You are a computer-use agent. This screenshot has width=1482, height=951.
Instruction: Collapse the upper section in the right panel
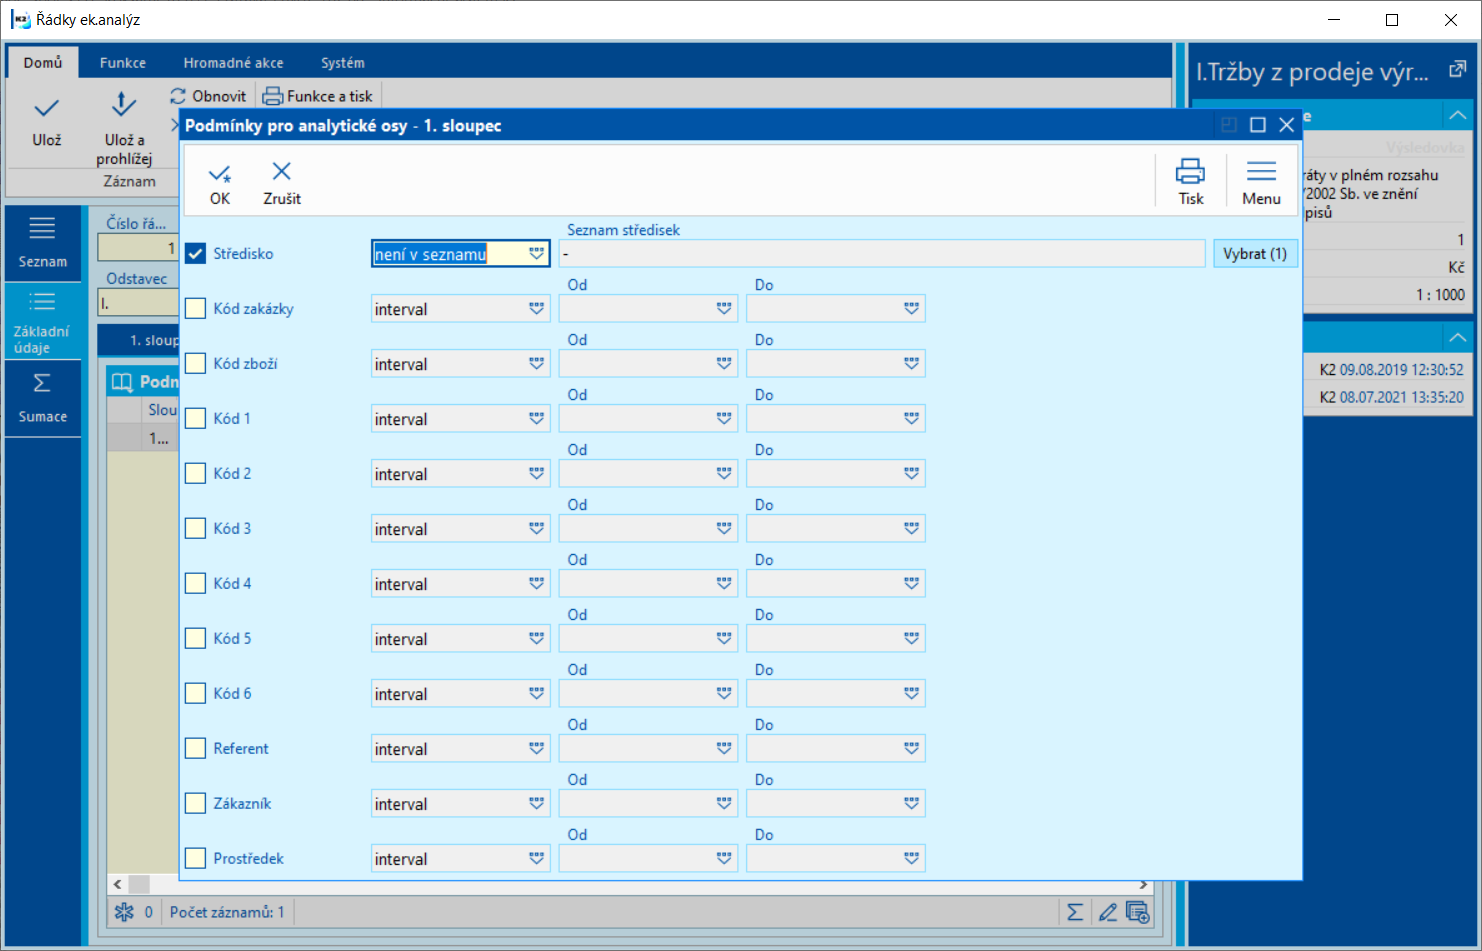click(x=1457, y=116)
